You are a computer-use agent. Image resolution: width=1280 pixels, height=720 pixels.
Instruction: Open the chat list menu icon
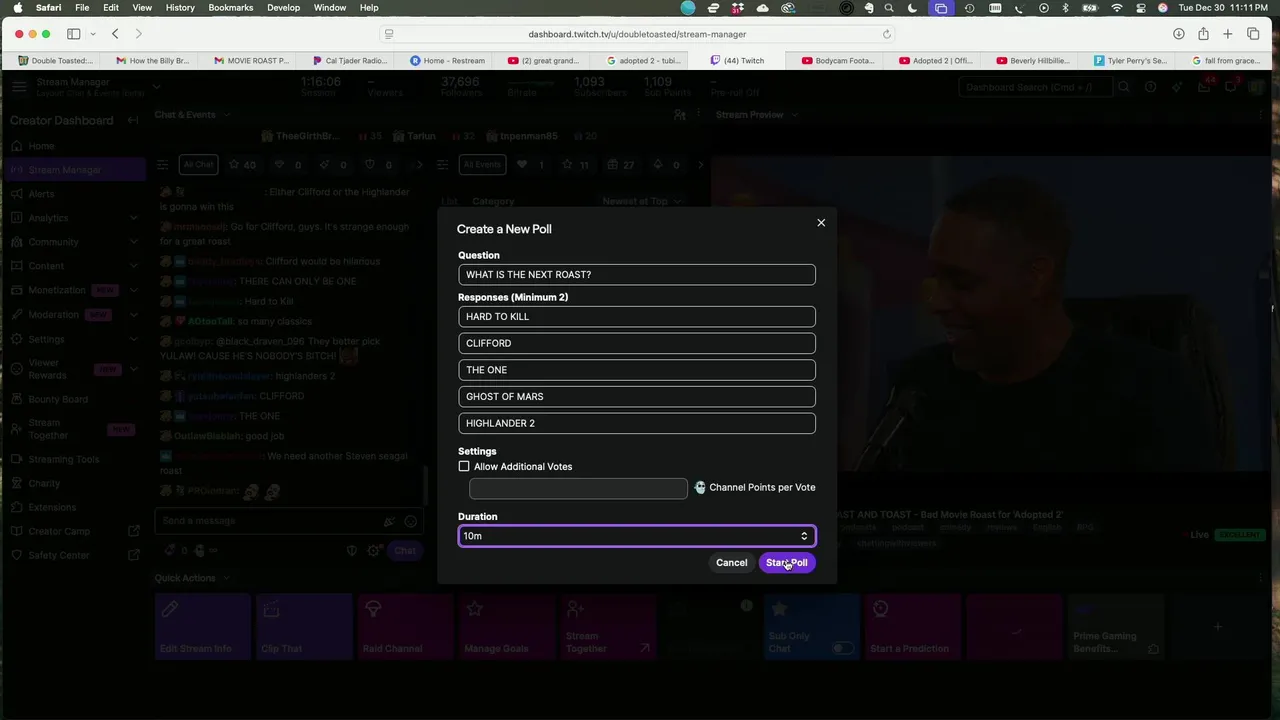(x=163, y=165)
